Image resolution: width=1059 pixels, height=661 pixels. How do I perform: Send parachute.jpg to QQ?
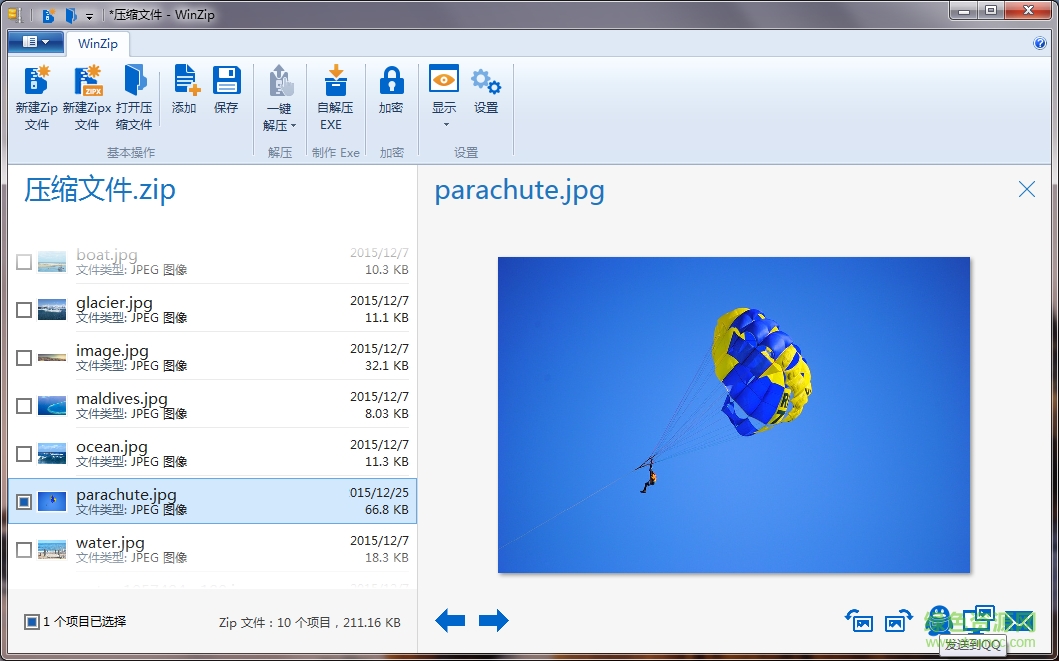[x=938, y=621]
